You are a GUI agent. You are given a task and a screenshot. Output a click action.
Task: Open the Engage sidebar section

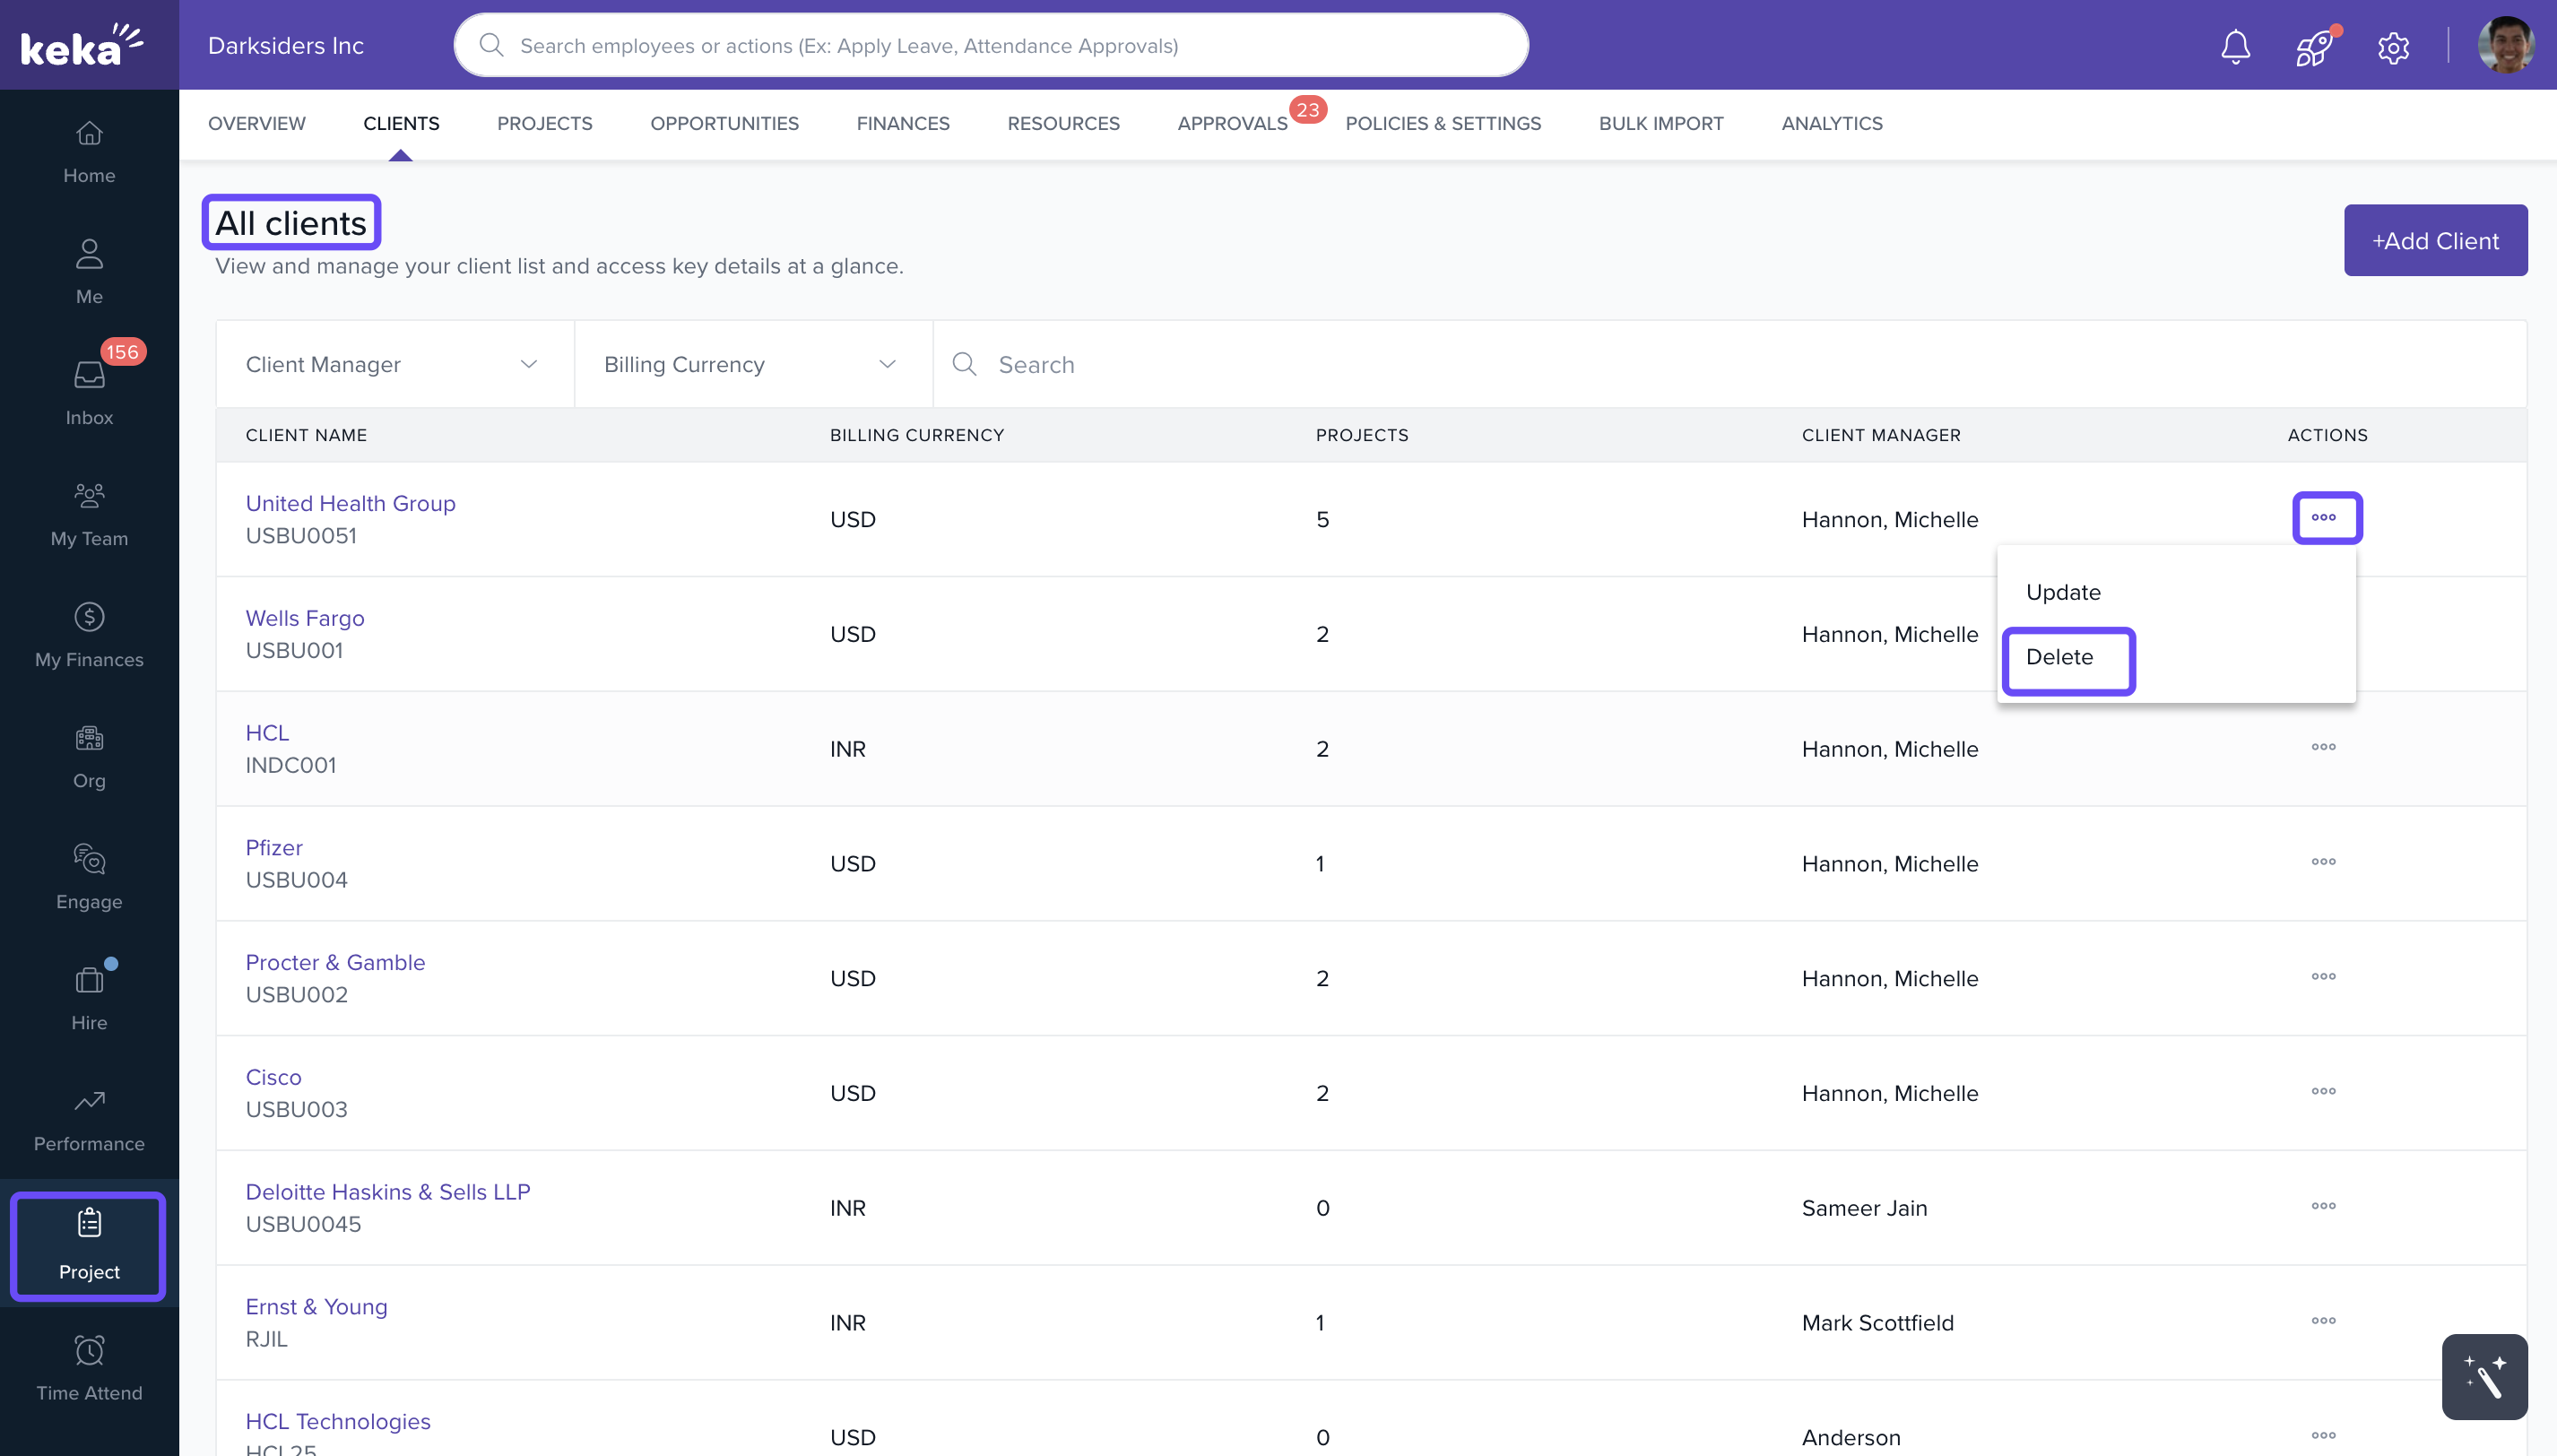coord(89,876)
